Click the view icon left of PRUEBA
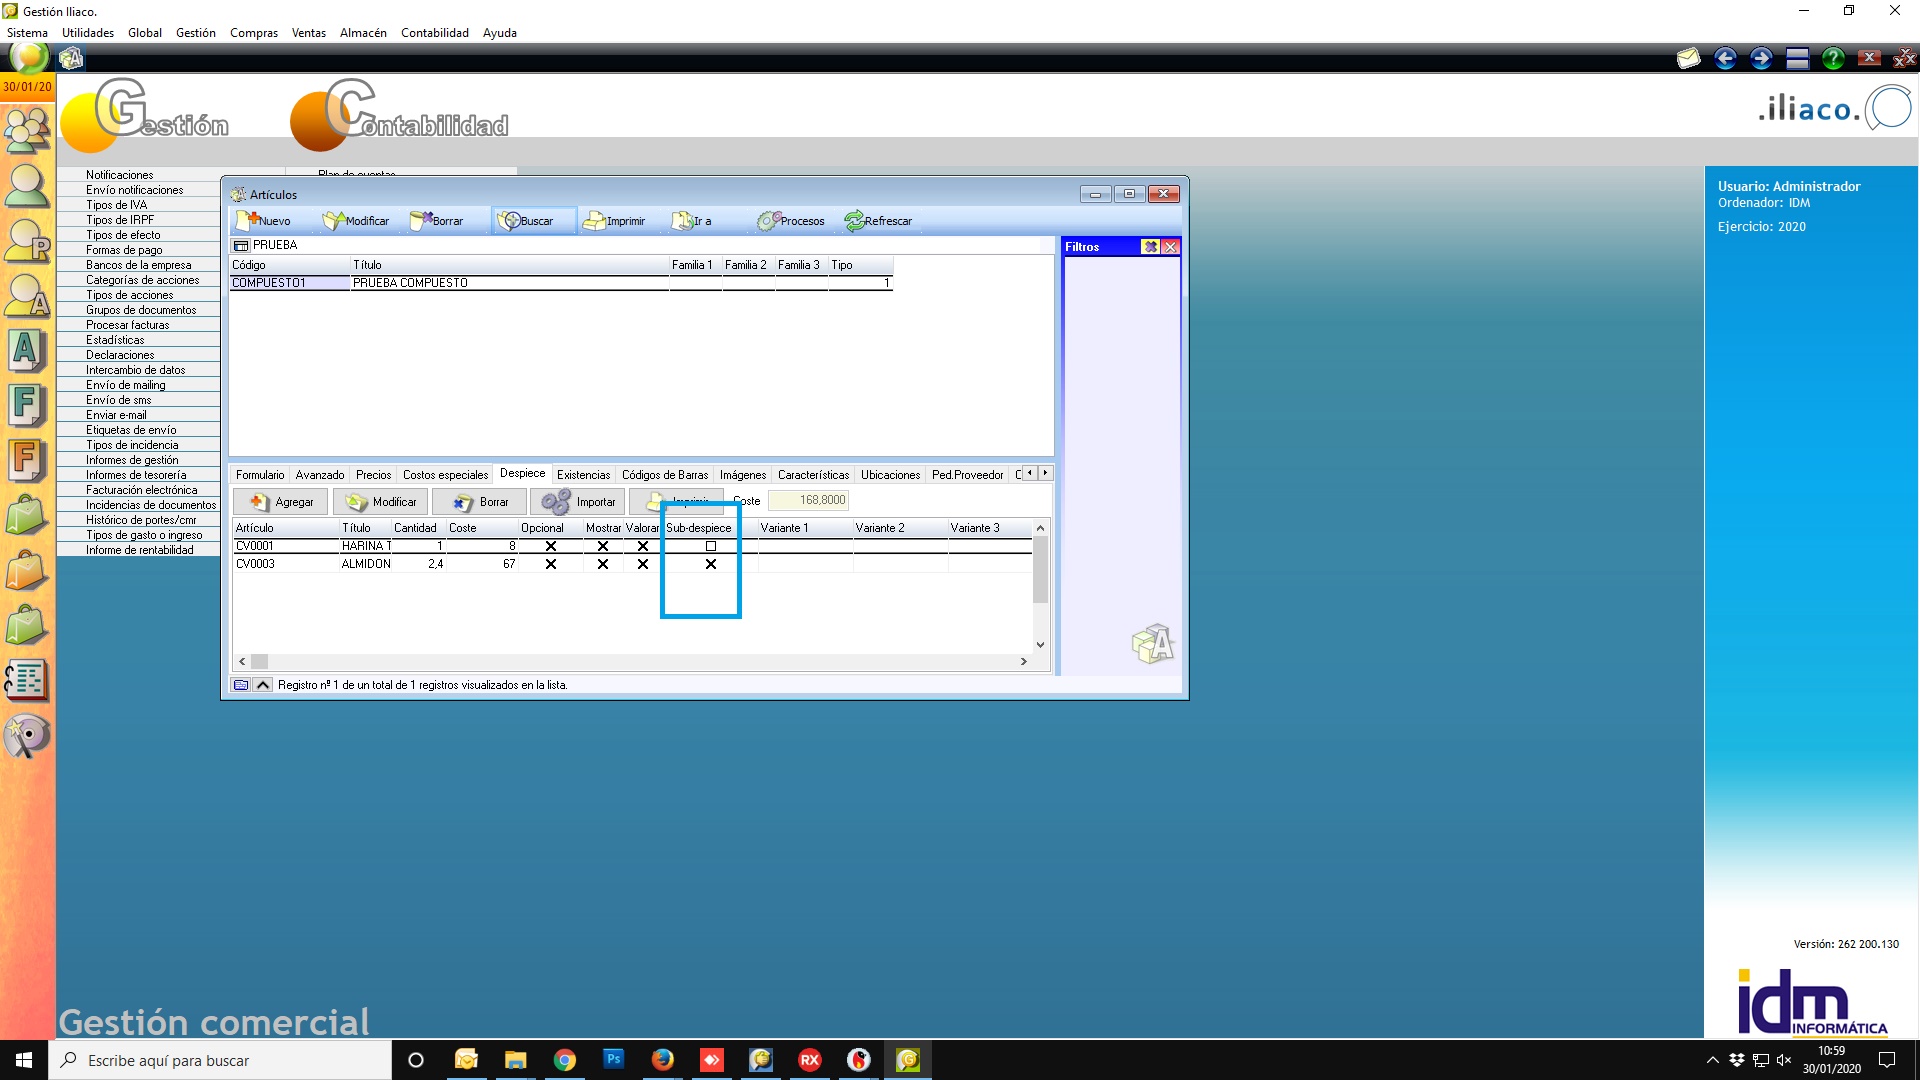This screenshot has width=1920, height=1080. 240,245
